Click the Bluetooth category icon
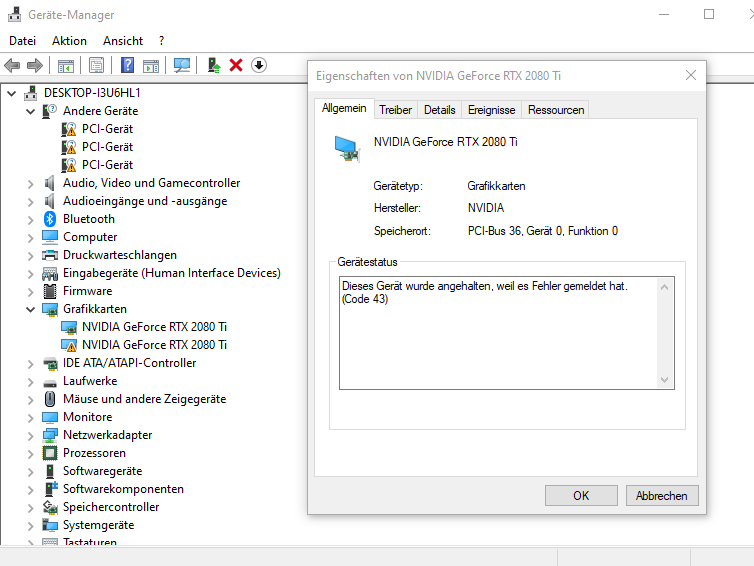Viewport: 754px width, 566px height. [x=50, y=219]
